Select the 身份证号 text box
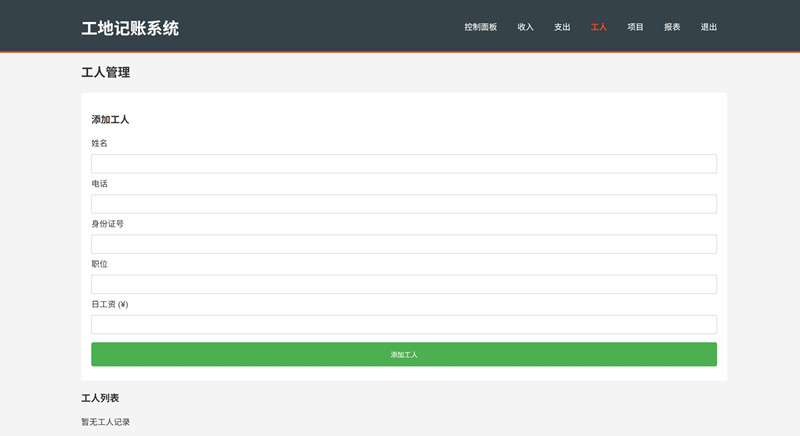The height and width of the screenshot is (436, 800). [x=404, y=244]
